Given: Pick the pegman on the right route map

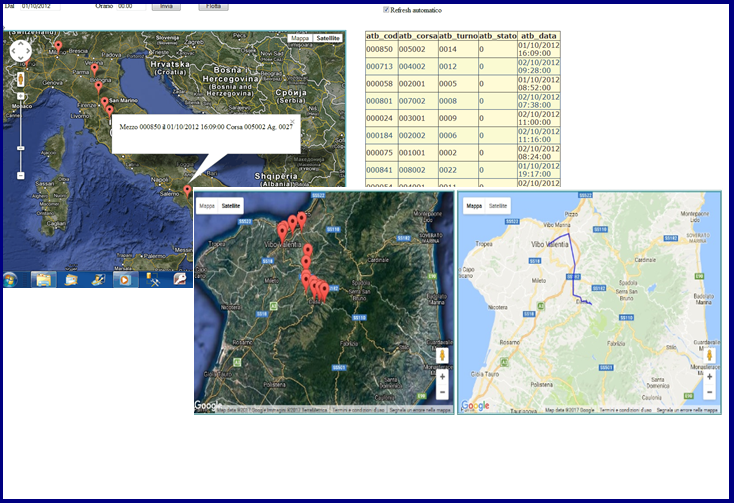Looking at the screenshot, I should (x=710, y=355).
